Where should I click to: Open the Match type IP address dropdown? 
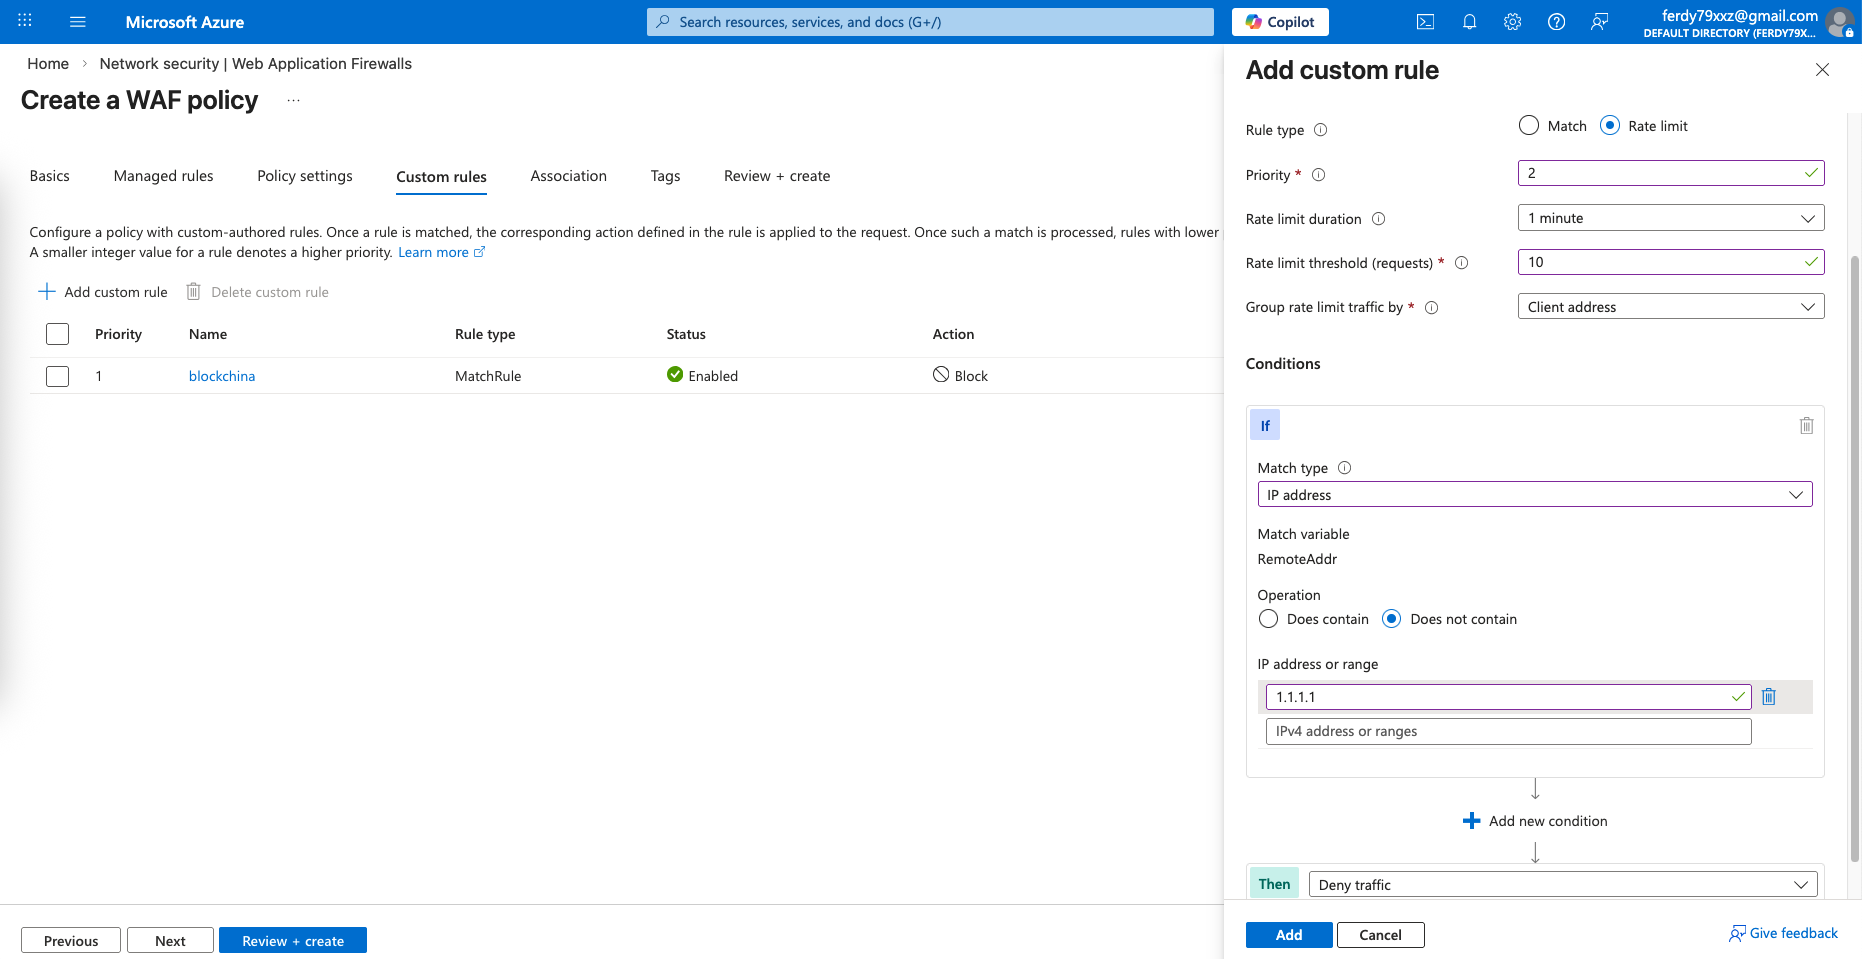pyautogui.click(x=1534, y=495)
